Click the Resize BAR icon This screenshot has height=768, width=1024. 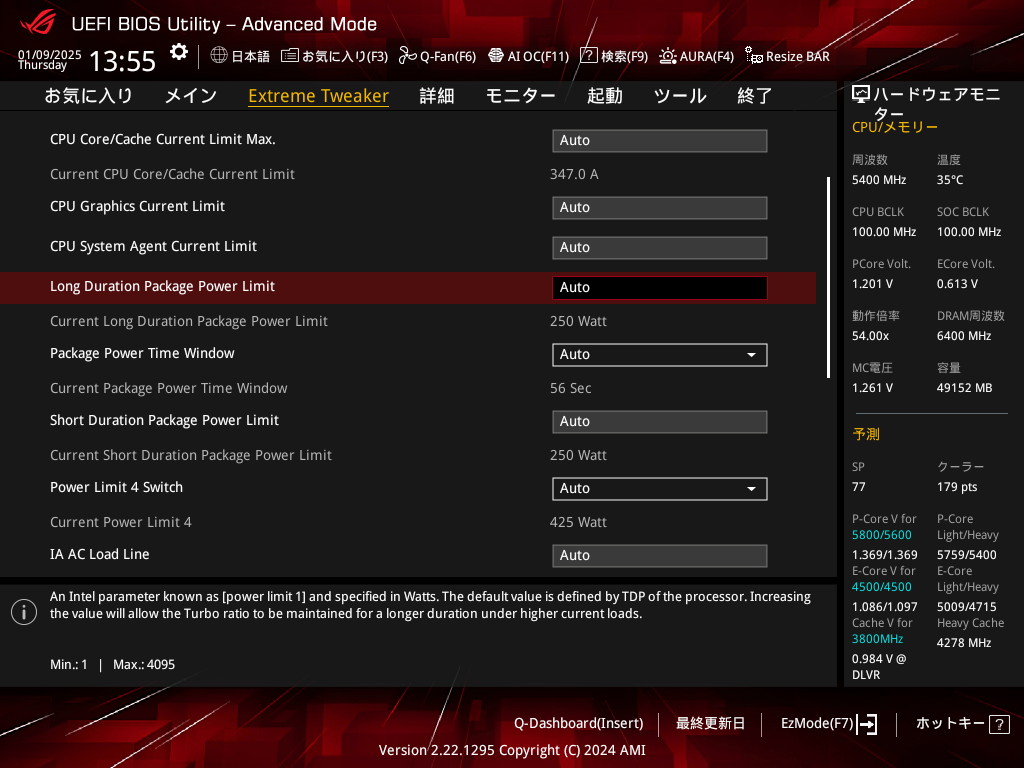coord(754,56)
